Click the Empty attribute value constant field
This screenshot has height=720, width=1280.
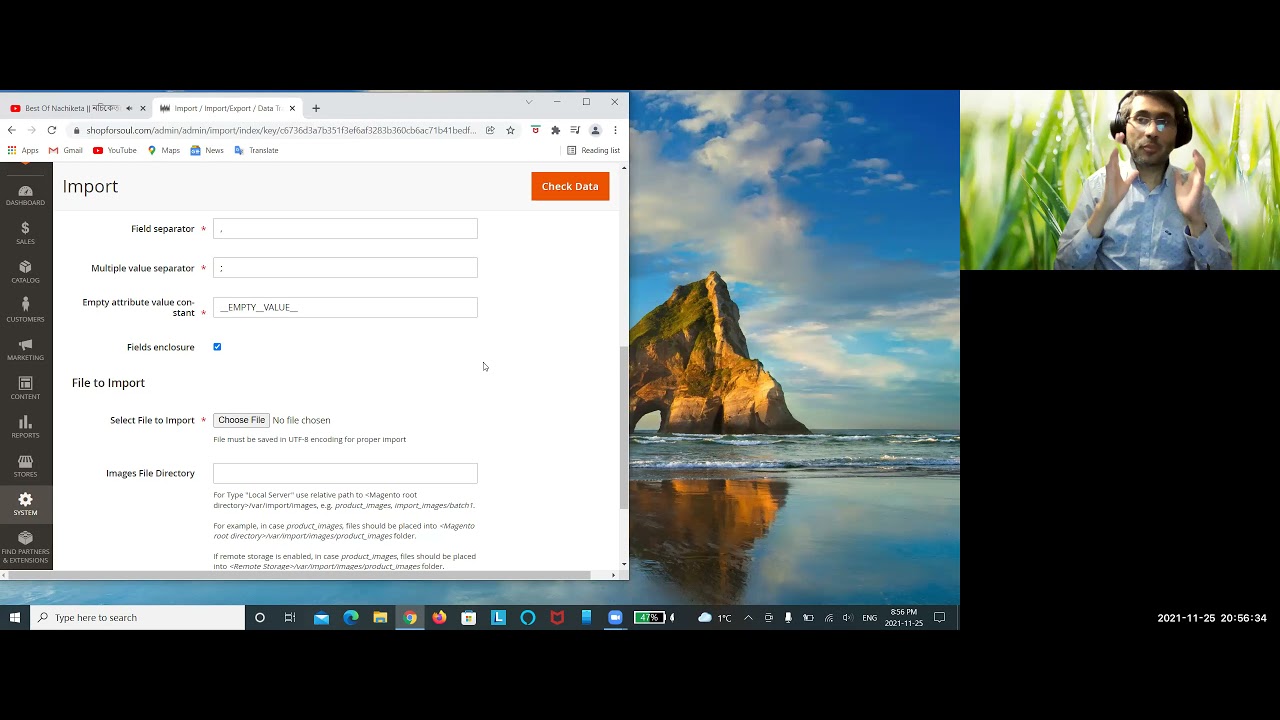click(345, 307)
